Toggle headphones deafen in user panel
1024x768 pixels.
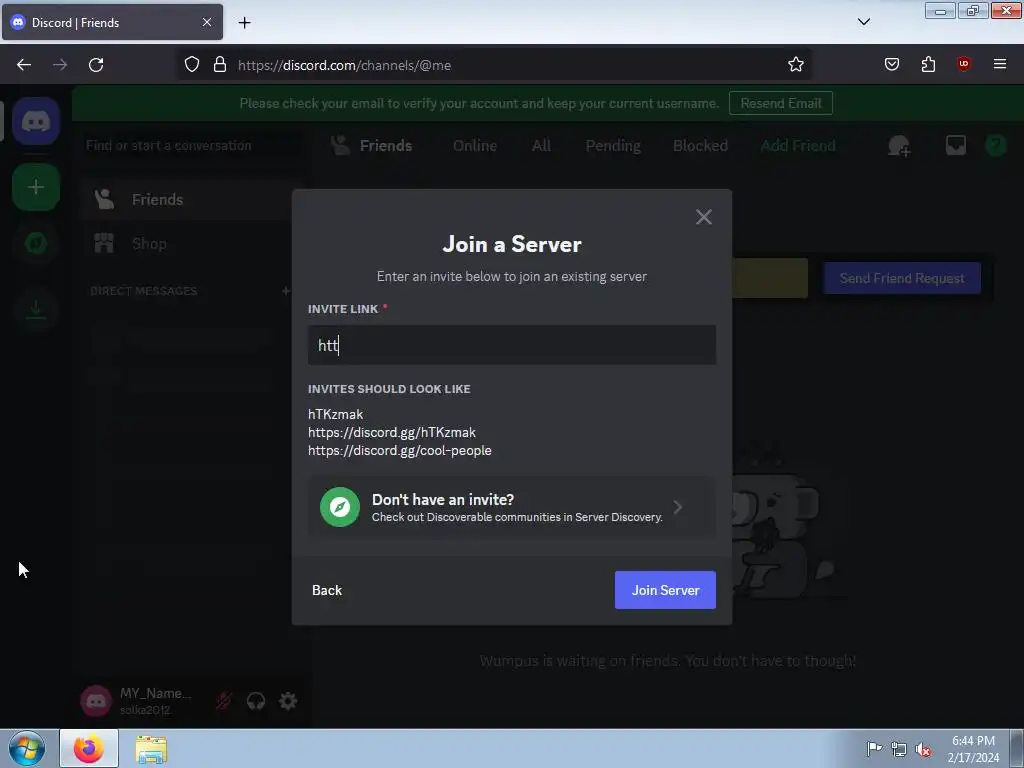pyautogui.click(x=255, y=701)
